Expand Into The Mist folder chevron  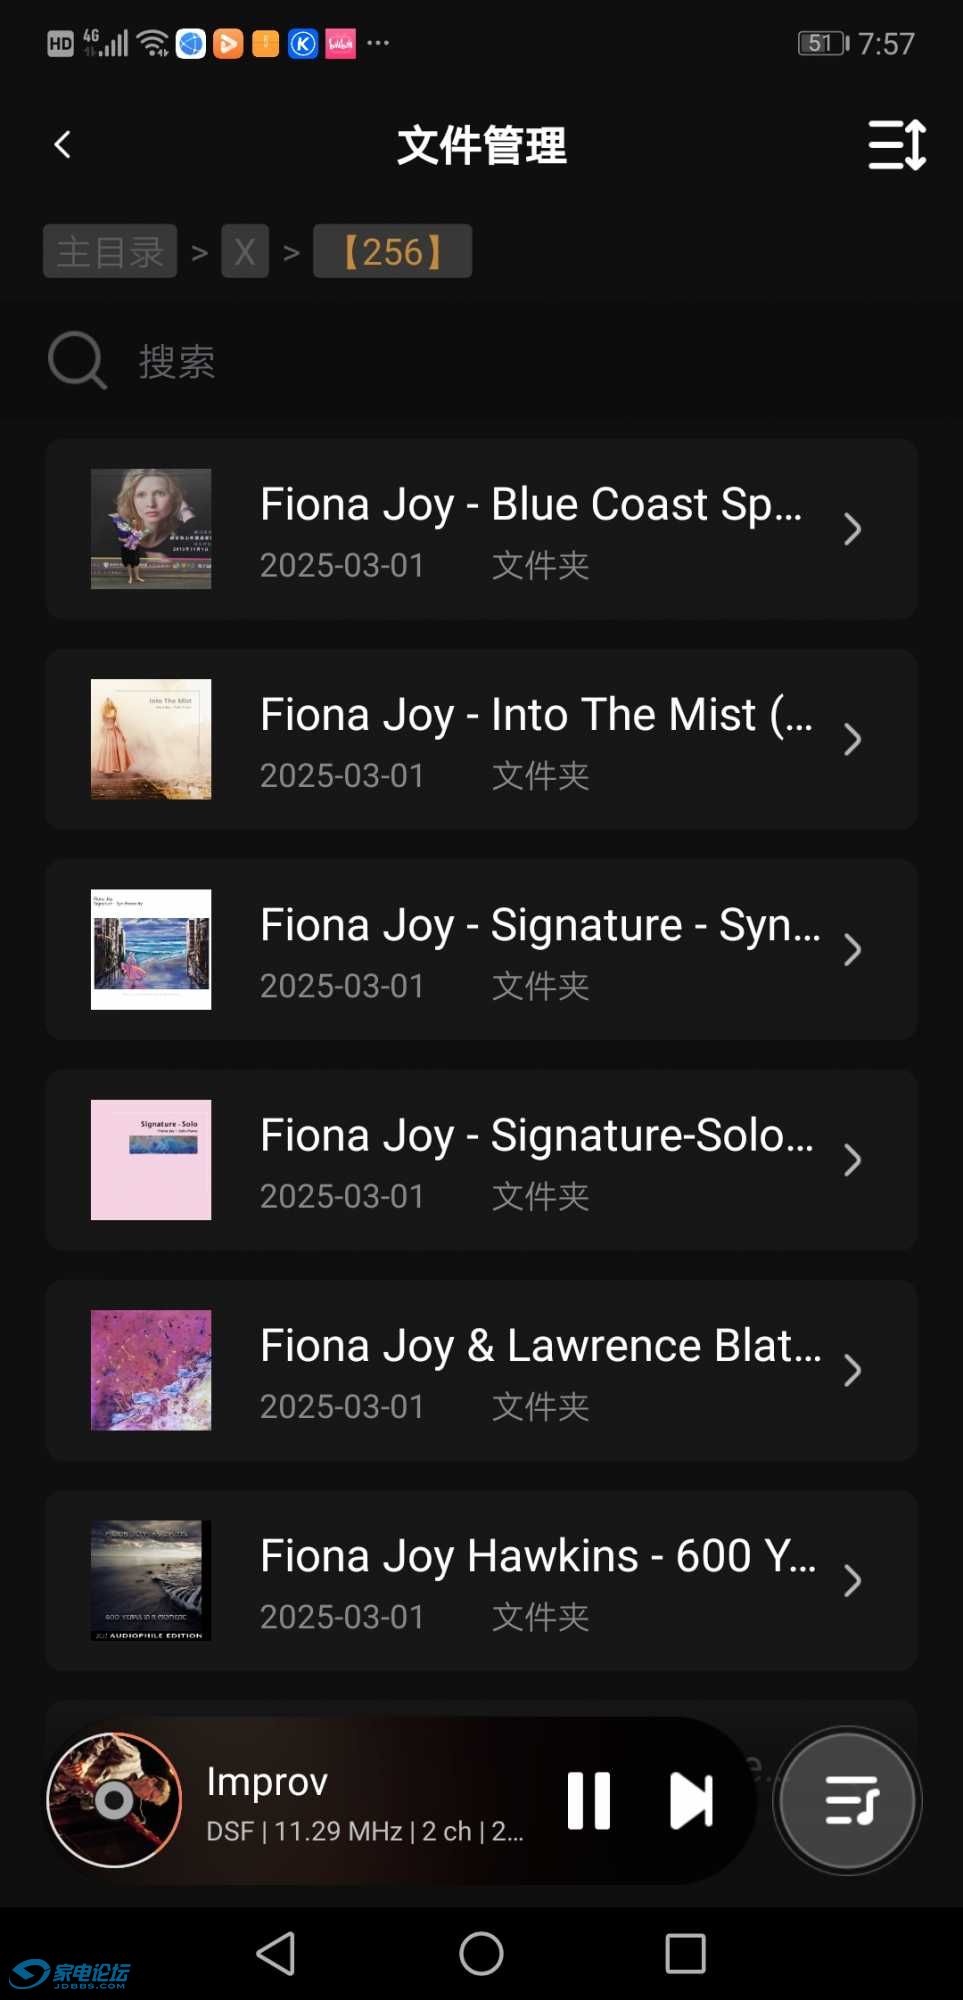click(x=852, y=740)
